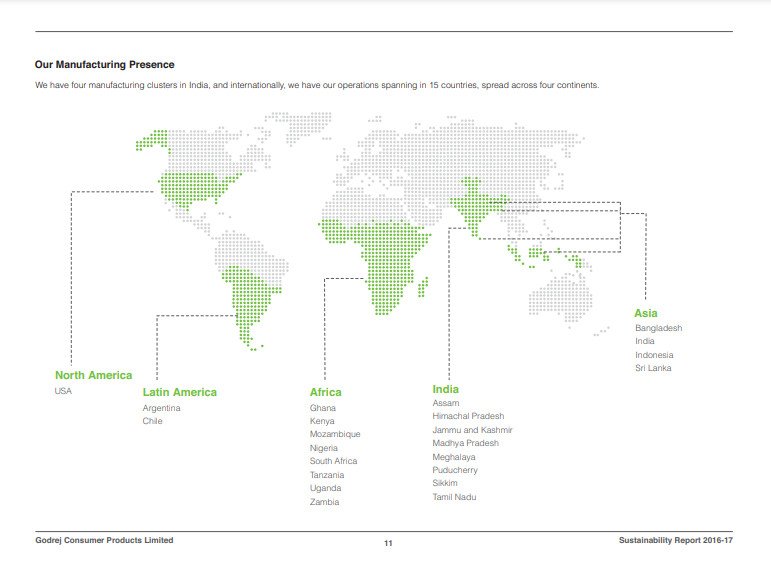This screenshot has width=771, height=565.
Task: Click 'Nigeria' in the Africa list
Action: coord(324,448)
